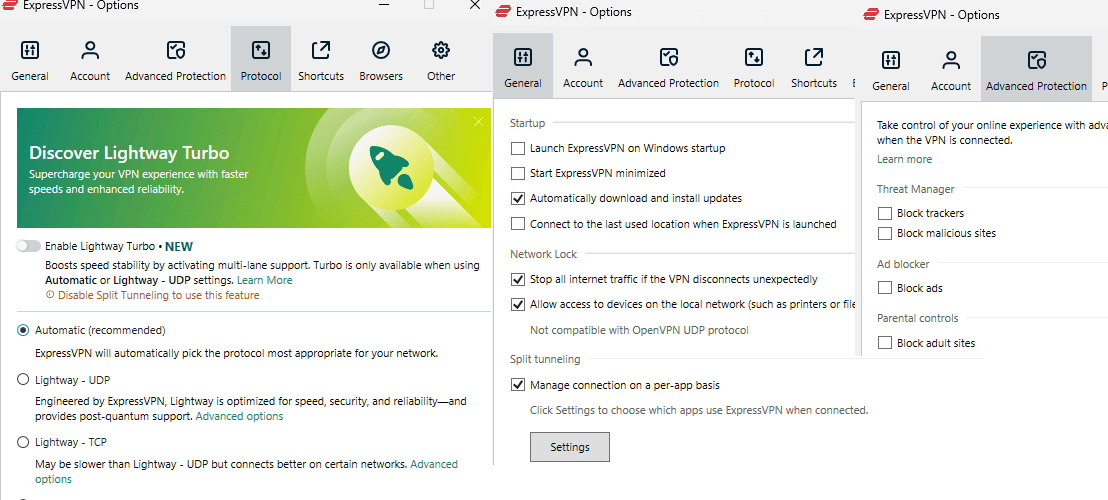
Task: Open the Other settings tab
Action: point(441,61)
